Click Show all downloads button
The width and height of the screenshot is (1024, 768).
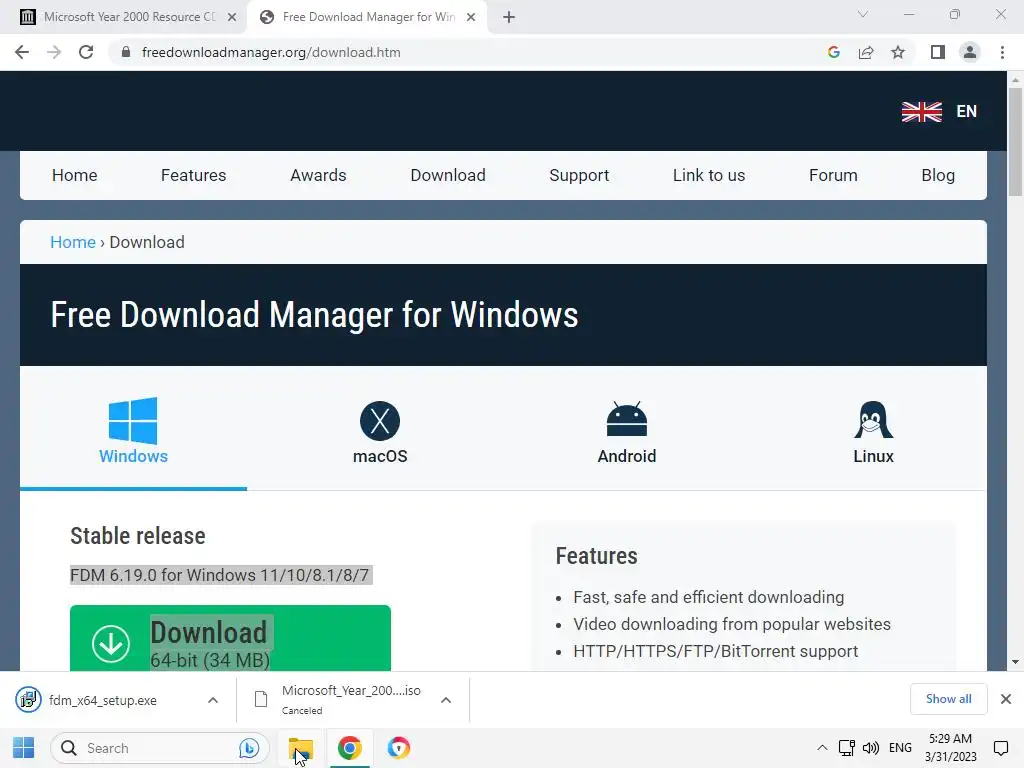pos(948,699)
